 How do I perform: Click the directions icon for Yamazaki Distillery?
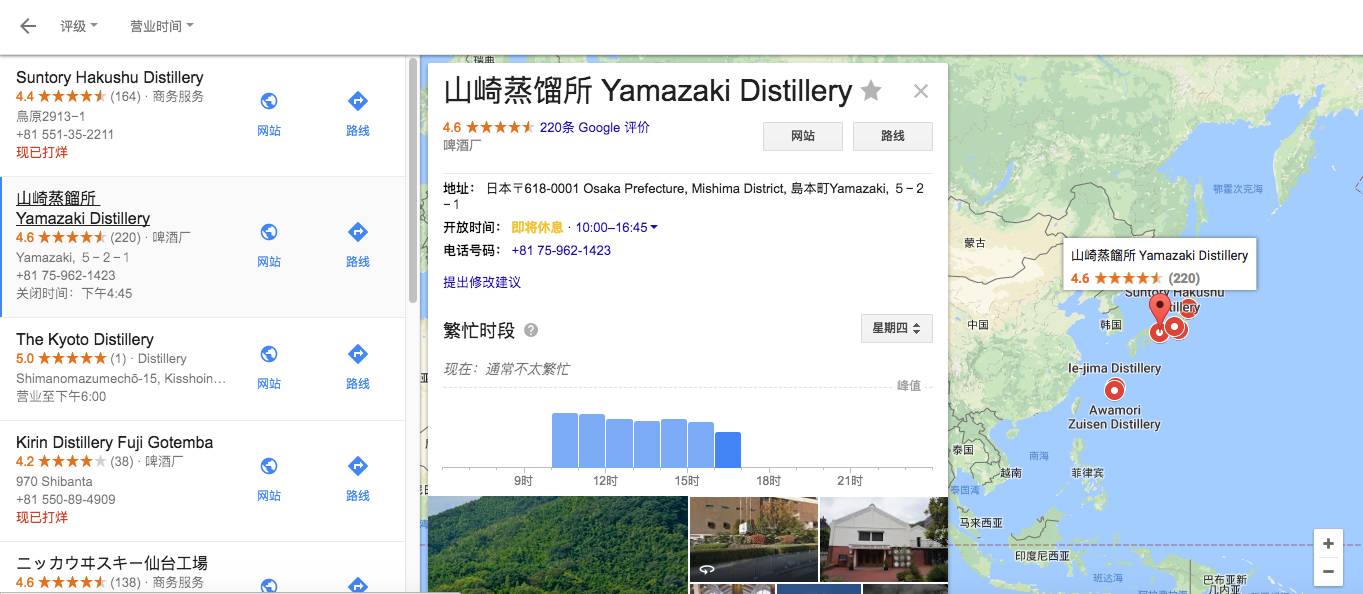coord(357,231)
